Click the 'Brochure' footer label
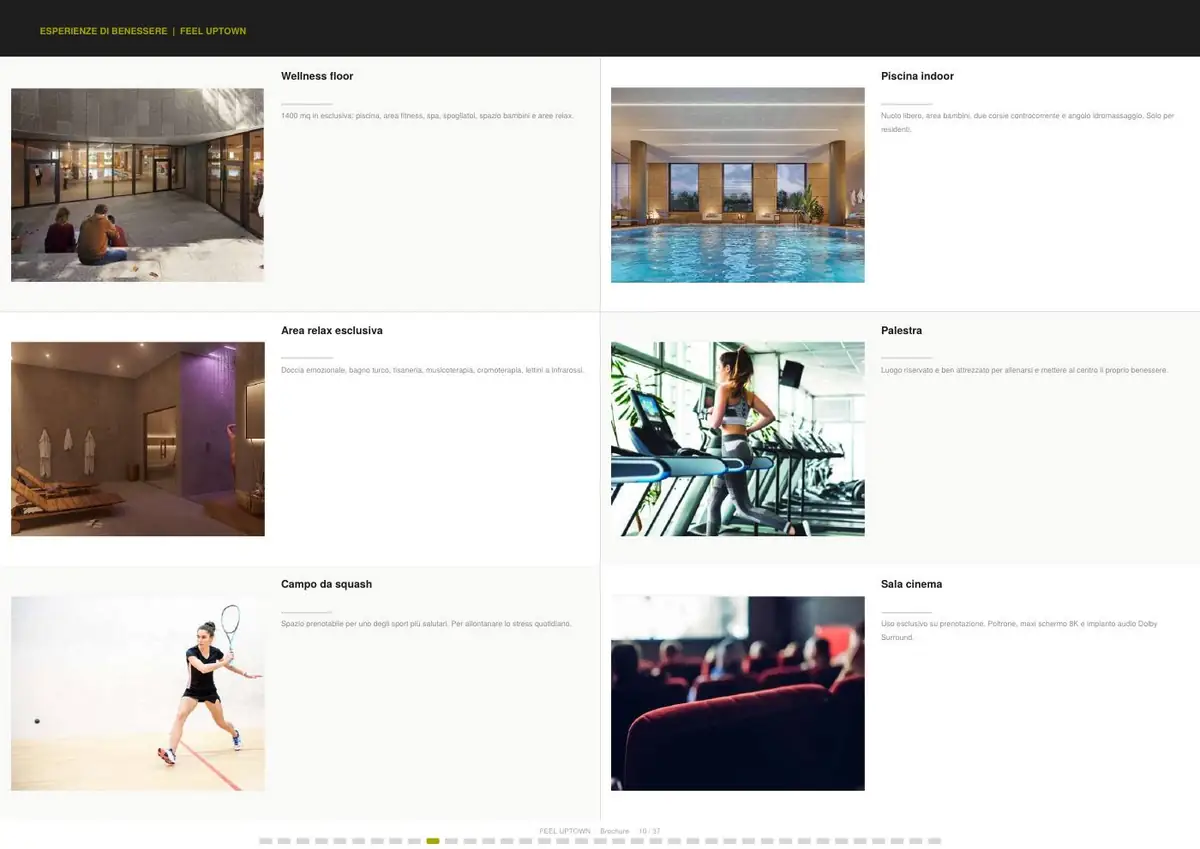The width and height of the screenshot is (1200, 849). (x=615, y=831)
